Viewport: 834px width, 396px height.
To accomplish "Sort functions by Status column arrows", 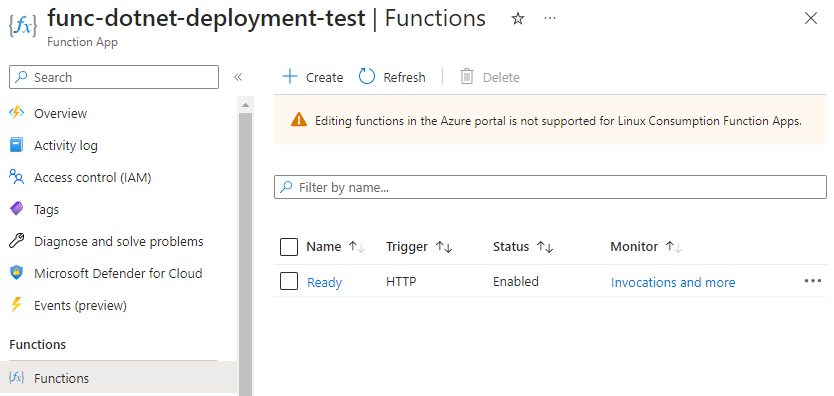I will 545,247.
